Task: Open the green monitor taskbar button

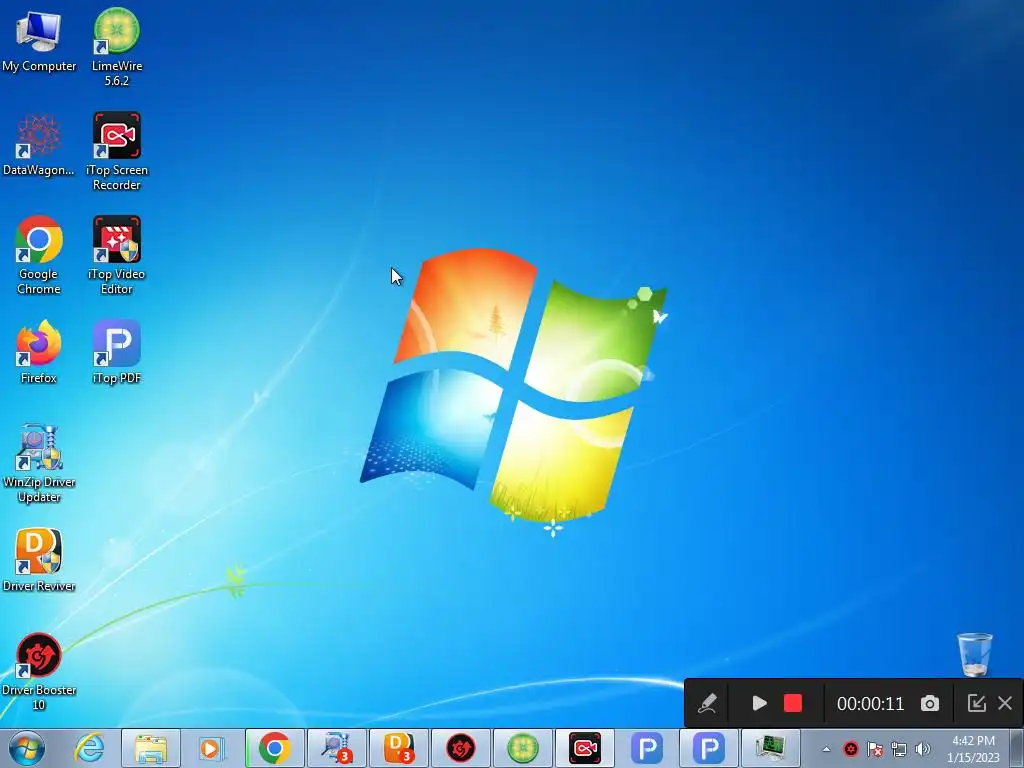Action: click(x=771, y=748)
